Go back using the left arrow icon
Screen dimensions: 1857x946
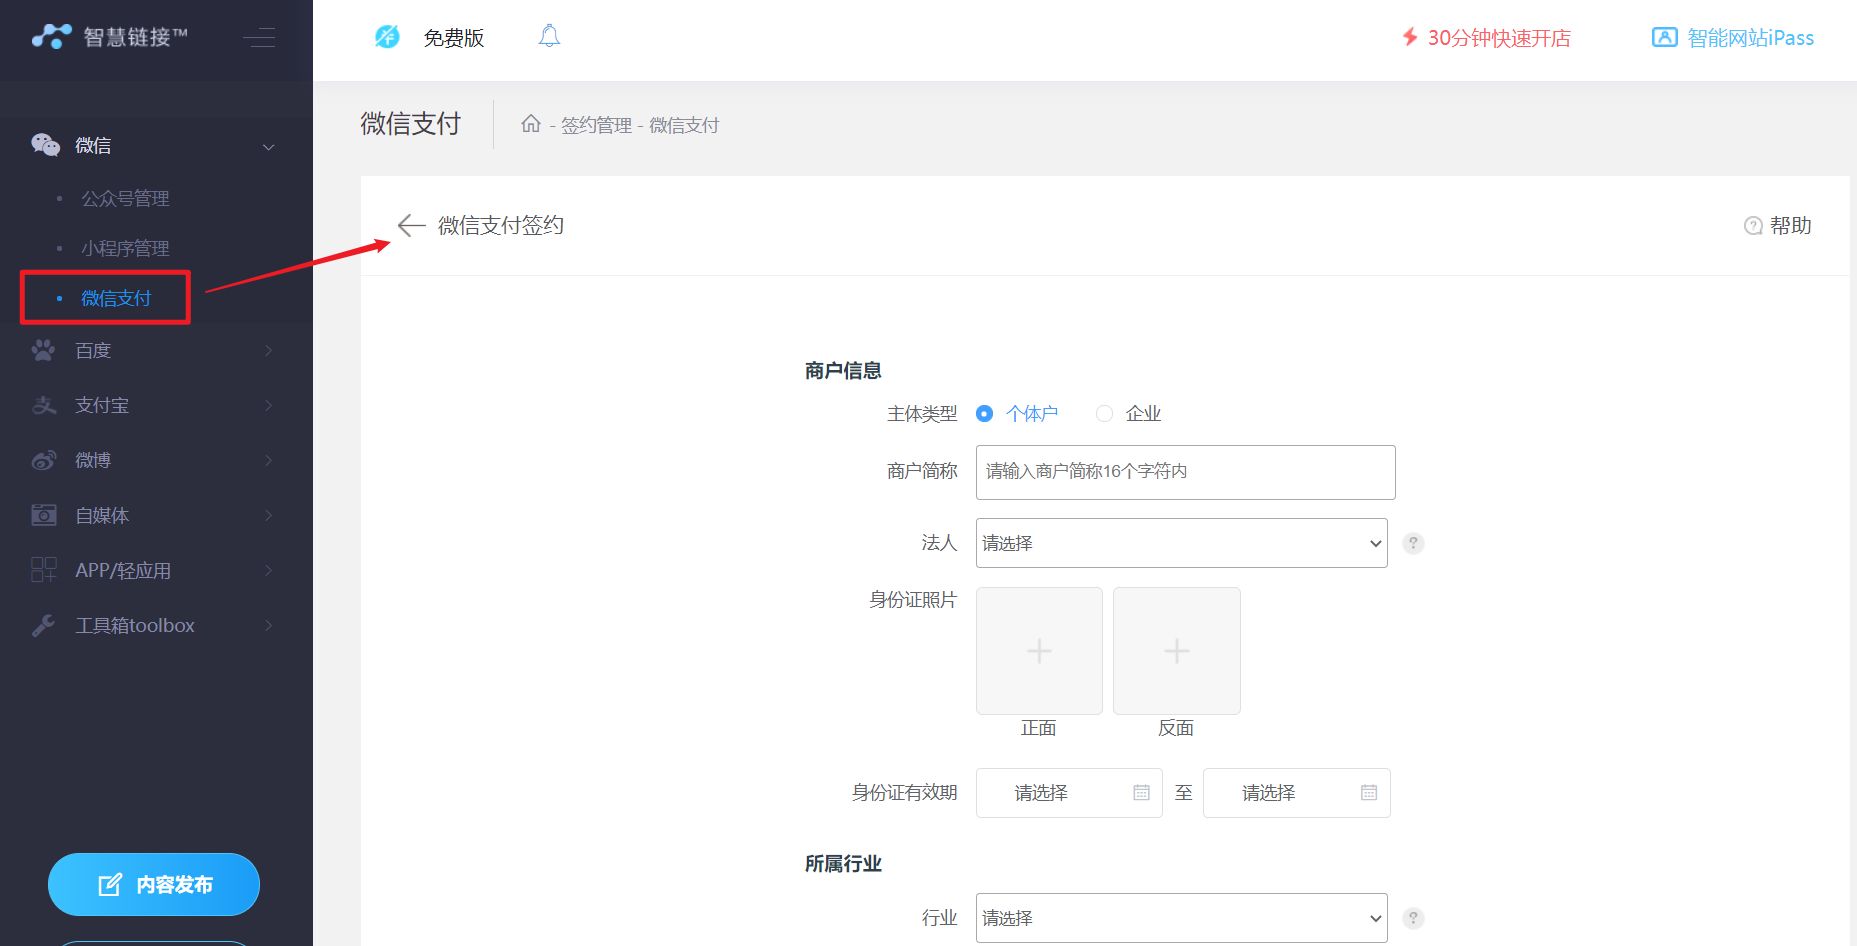(411, 225)
